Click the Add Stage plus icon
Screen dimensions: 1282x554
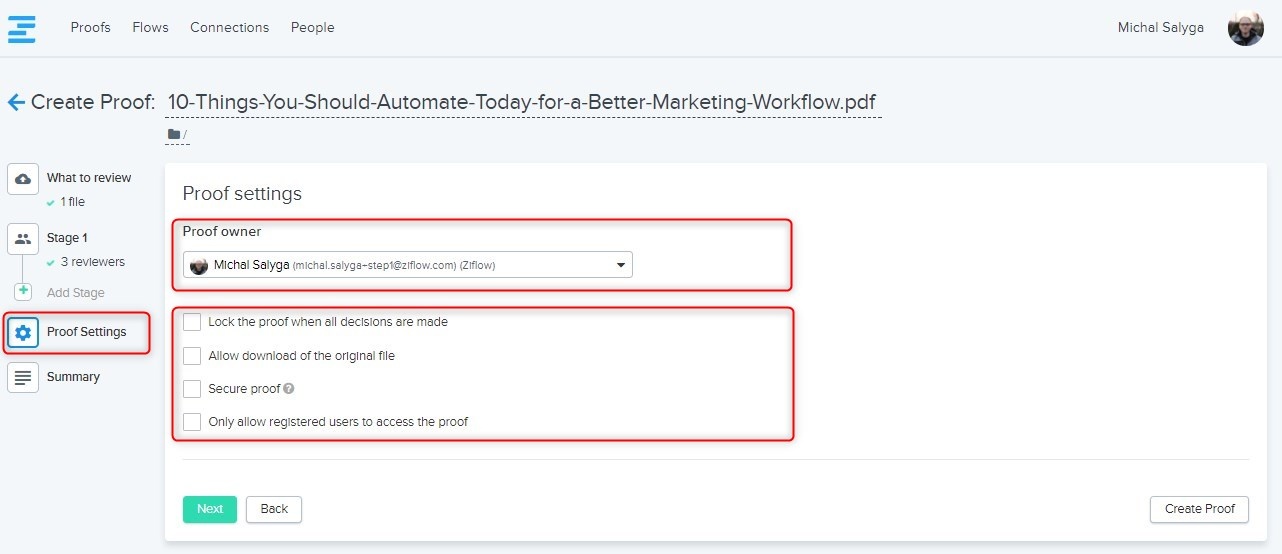[x=23, y=292]
